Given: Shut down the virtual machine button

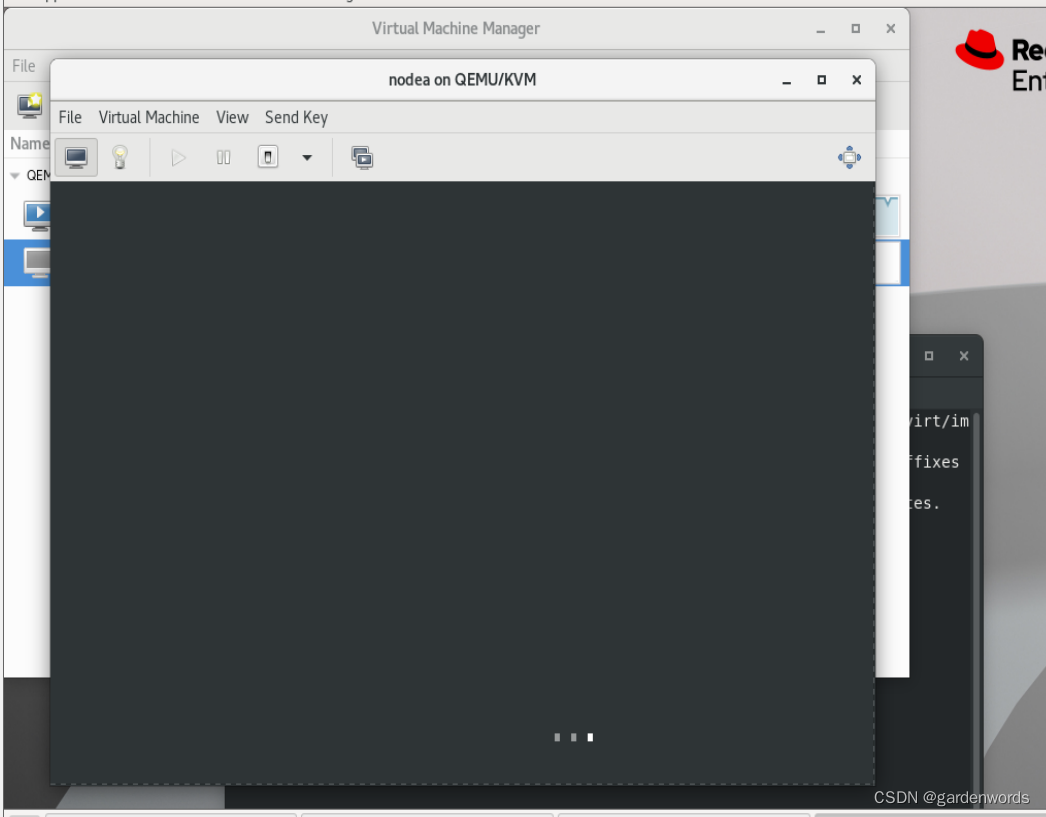Looking at the screenshot, I should [x=268, y=157].
